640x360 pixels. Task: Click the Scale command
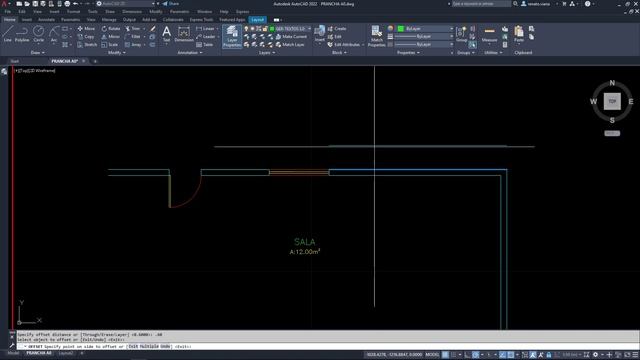(110, 44)
